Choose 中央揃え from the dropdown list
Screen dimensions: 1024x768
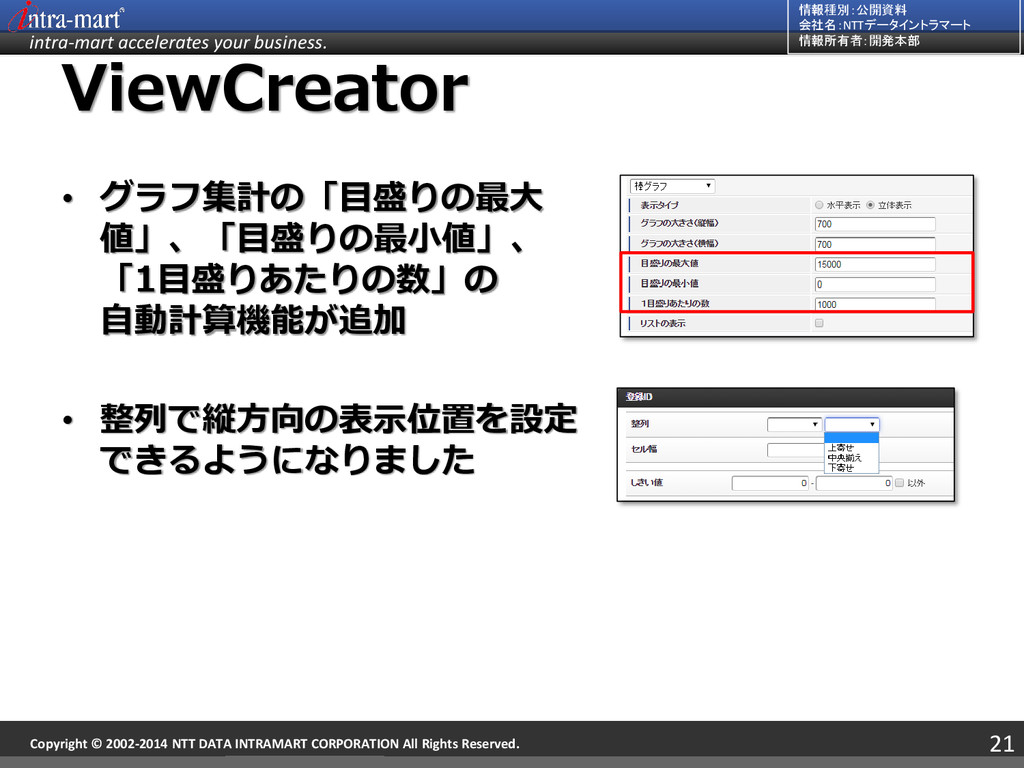(844, 458)
